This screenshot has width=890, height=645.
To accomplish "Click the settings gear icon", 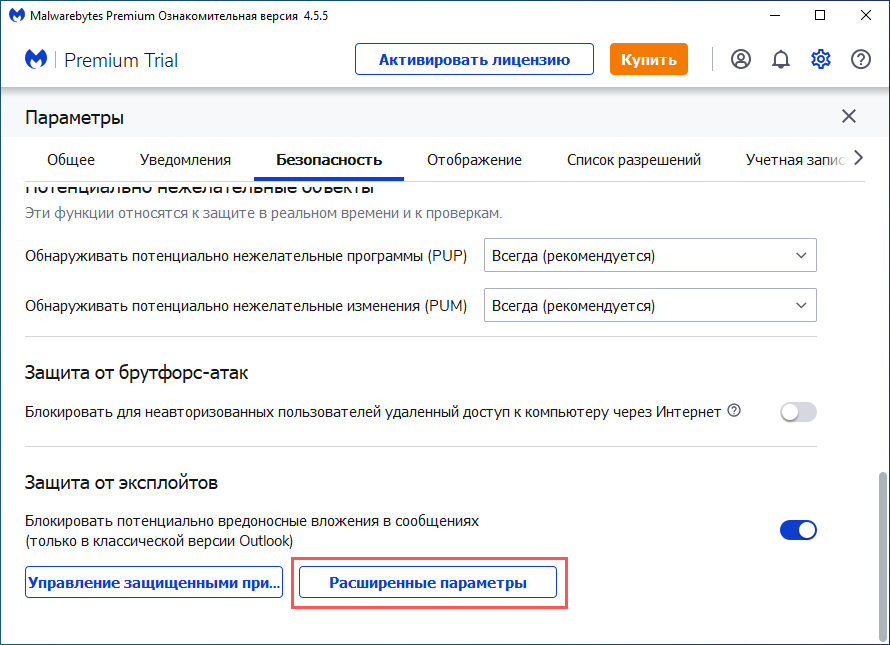I will click(821, 59).
